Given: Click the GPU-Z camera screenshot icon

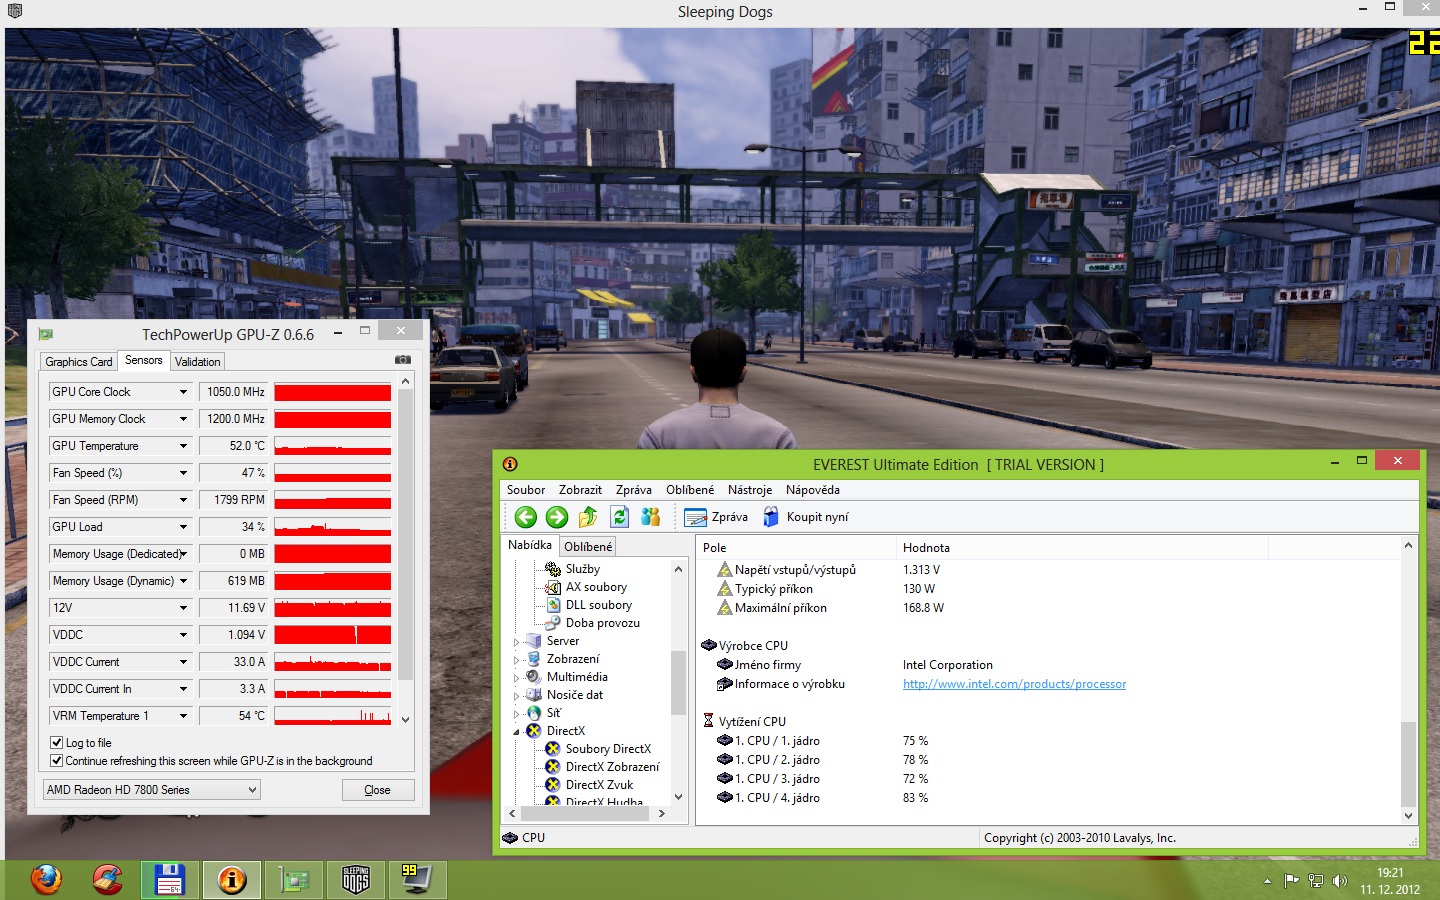Looking at the screenshot, I should (x=403, y=360).
